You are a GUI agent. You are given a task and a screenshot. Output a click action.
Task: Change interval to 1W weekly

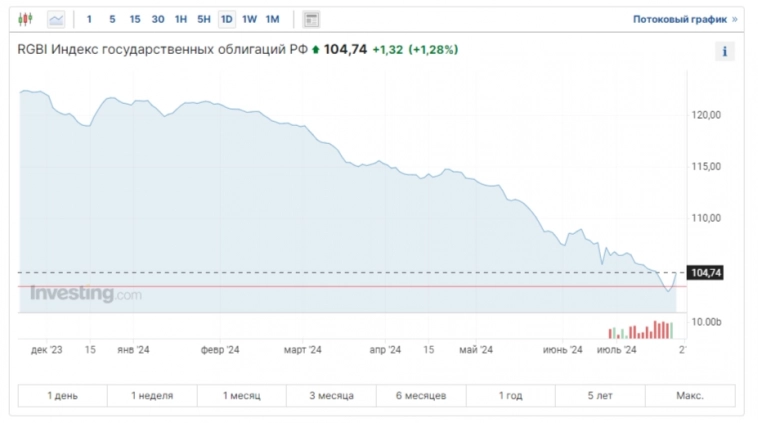tap(250, 19)
